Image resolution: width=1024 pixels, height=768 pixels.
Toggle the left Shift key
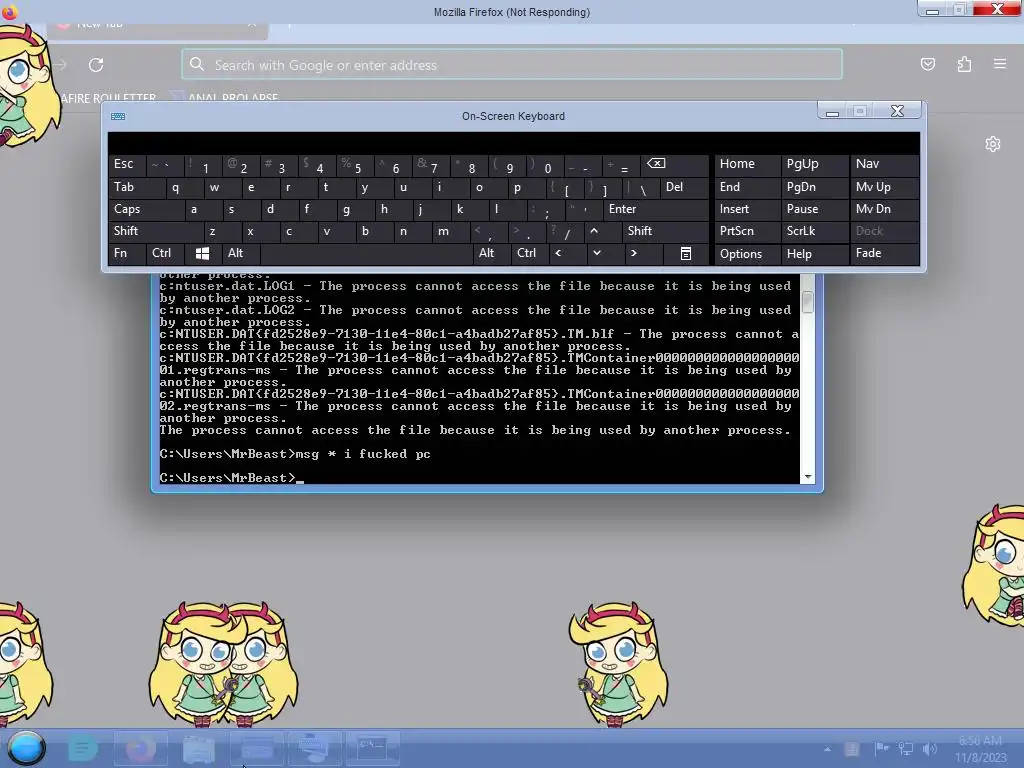tap(155, 231)
